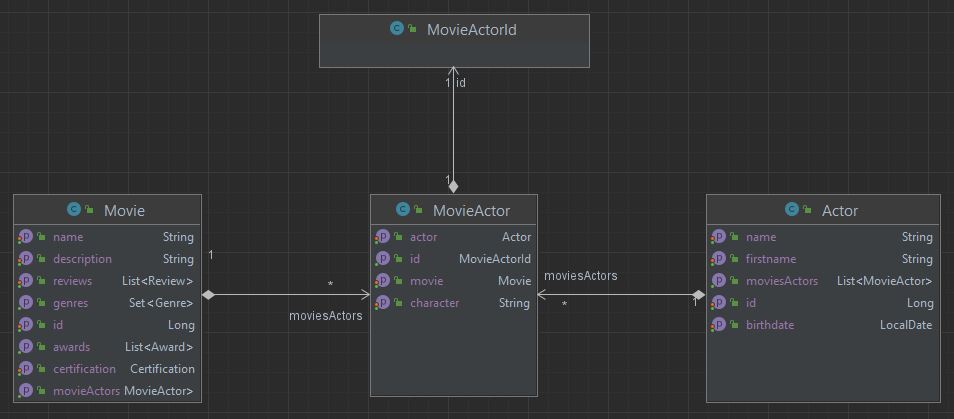Click property icon of Actor's birthdate field
954x419 pixels.
(x=718, y=325)
